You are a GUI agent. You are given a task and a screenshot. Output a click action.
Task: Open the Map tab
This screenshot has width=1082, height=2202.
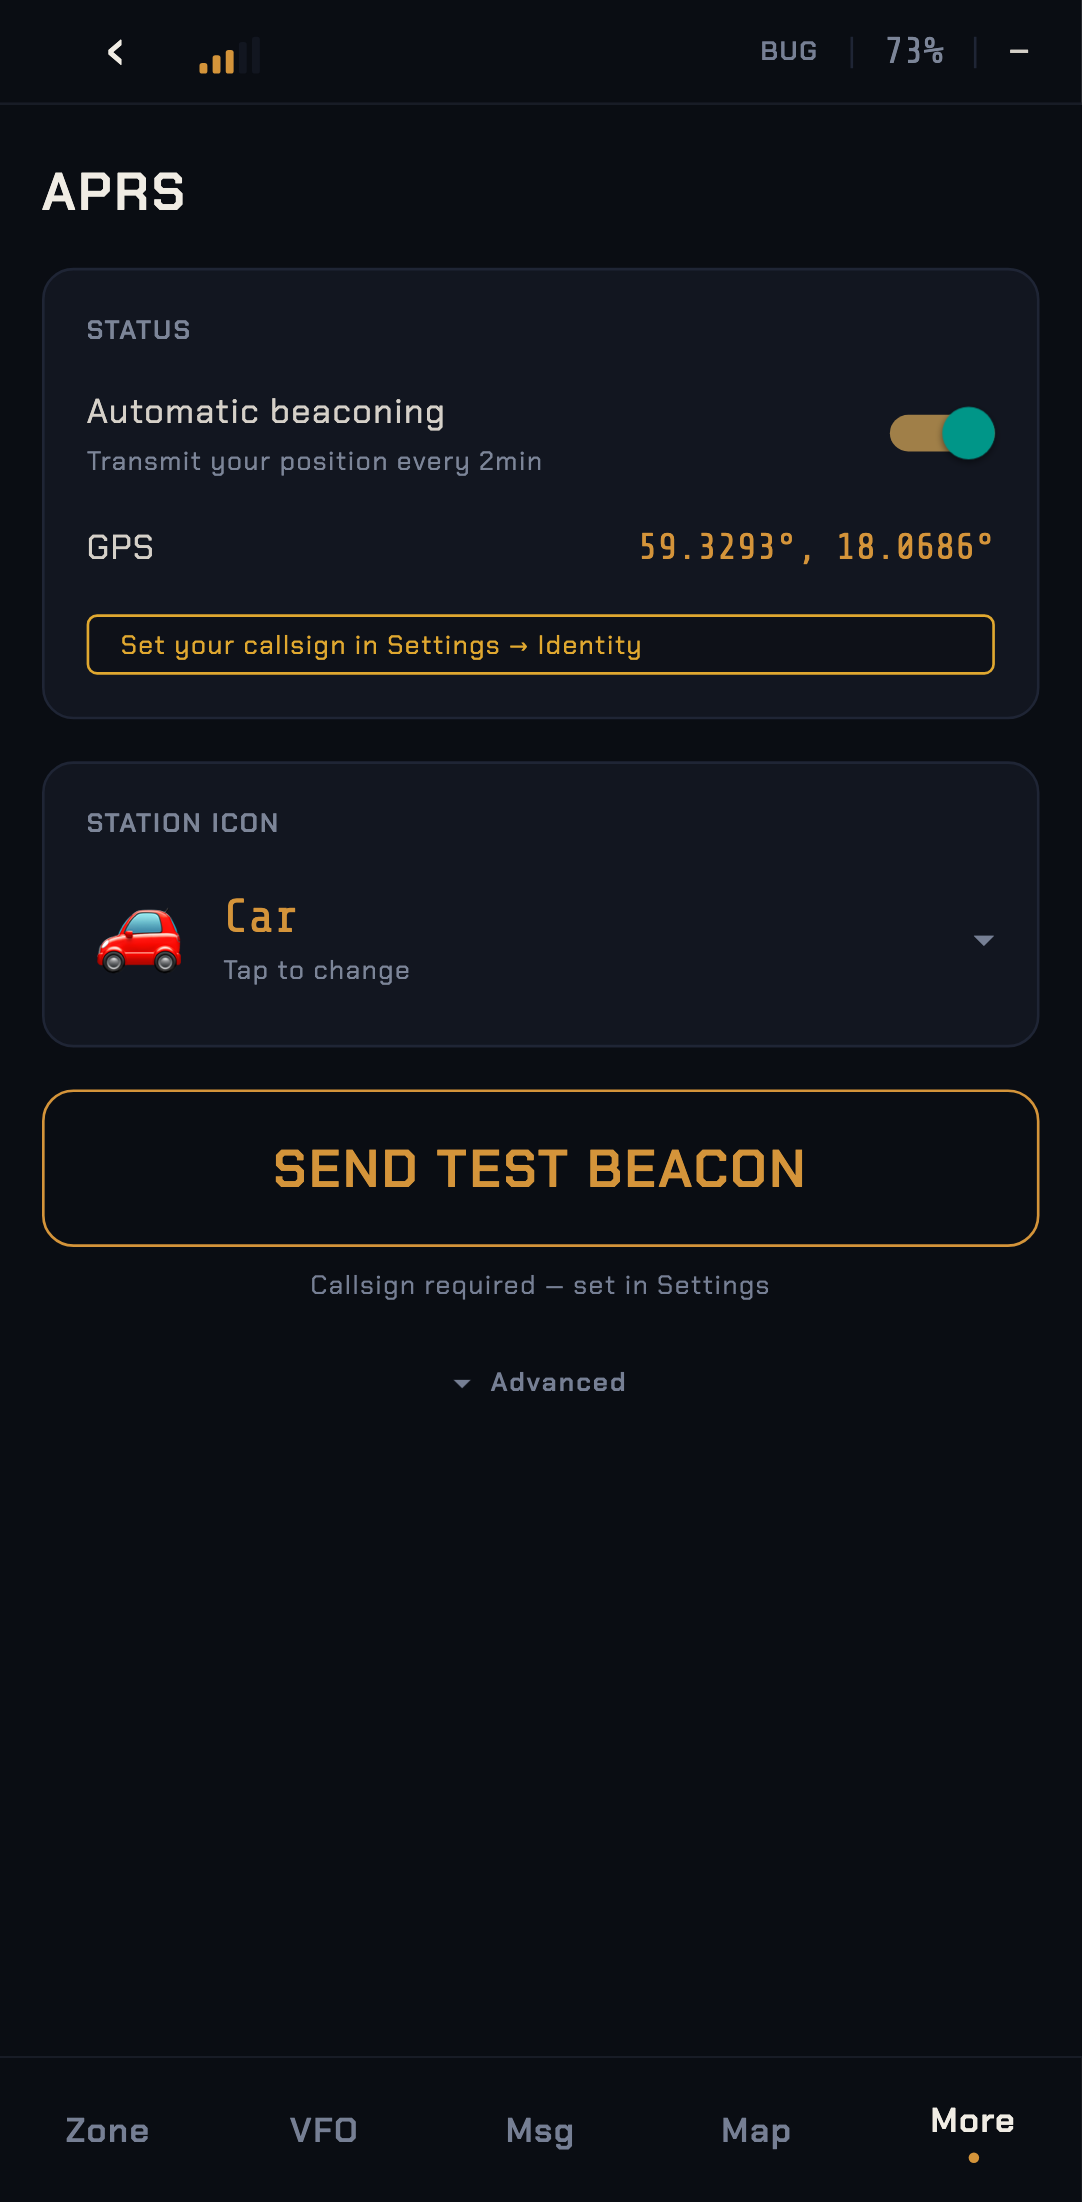(756, 2130)
